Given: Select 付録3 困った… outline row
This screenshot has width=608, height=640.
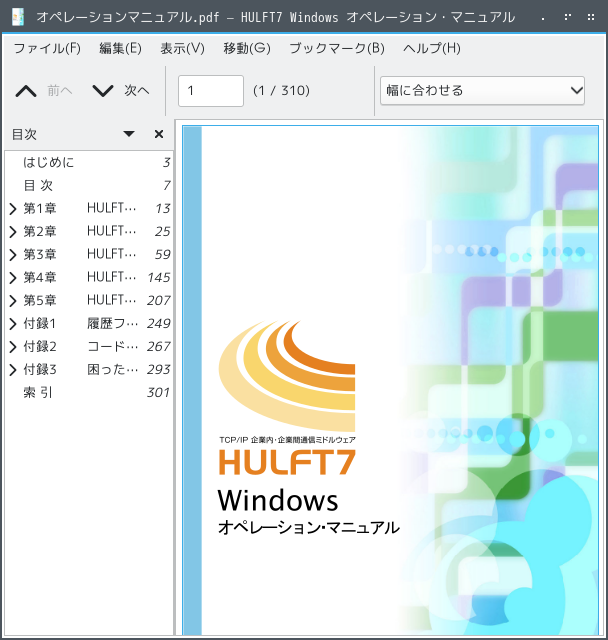Looking at the screenshot, I should pyautogui.click(x=89, y=369).
